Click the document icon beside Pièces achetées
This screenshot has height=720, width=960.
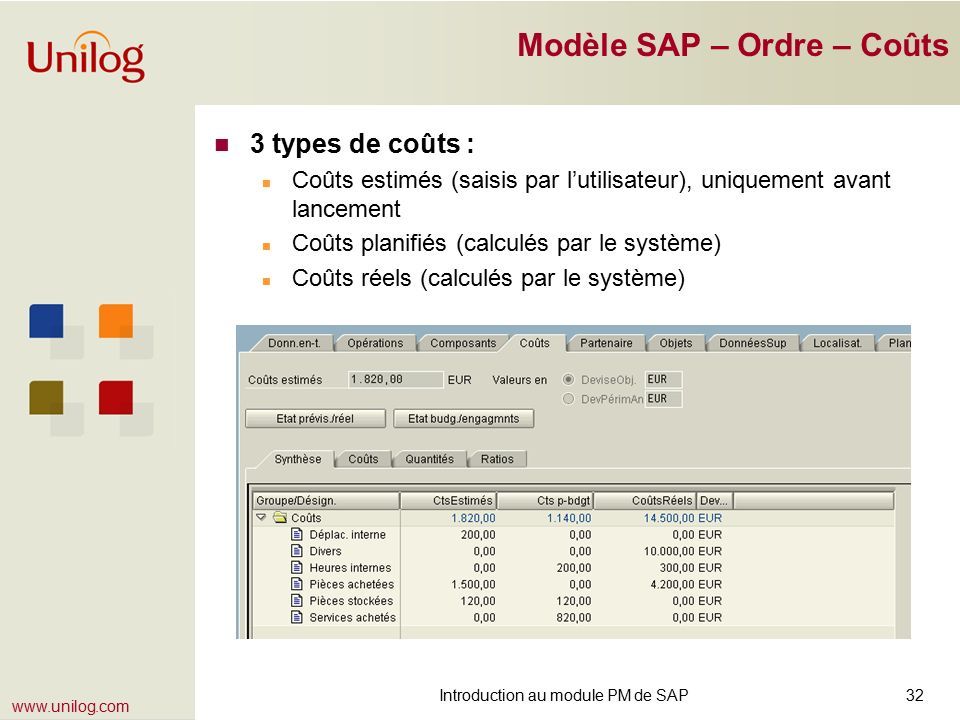point(297,584)
